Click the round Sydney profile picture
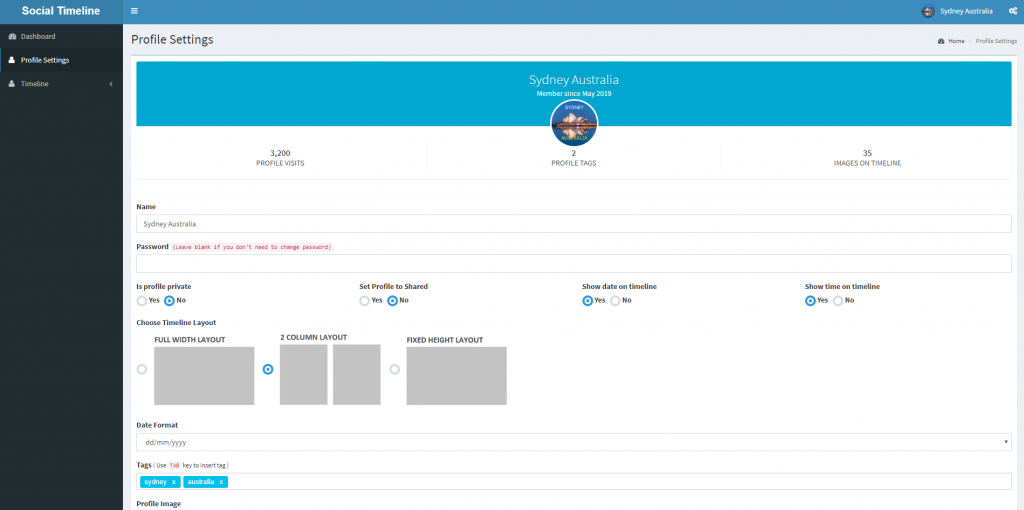 (x=574, y=123)
